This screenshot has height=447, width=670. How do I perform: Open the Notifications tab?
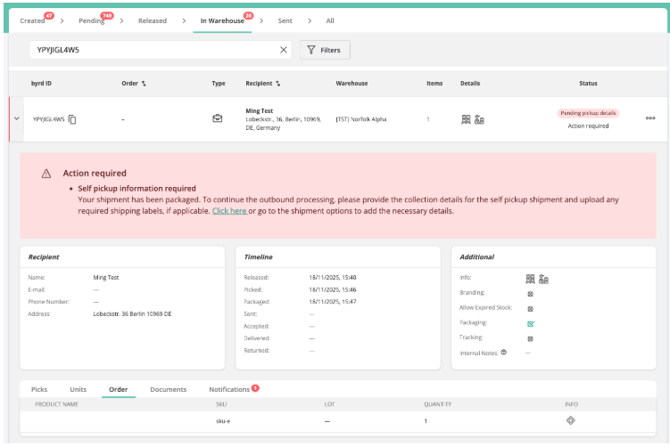pos(229,389)
